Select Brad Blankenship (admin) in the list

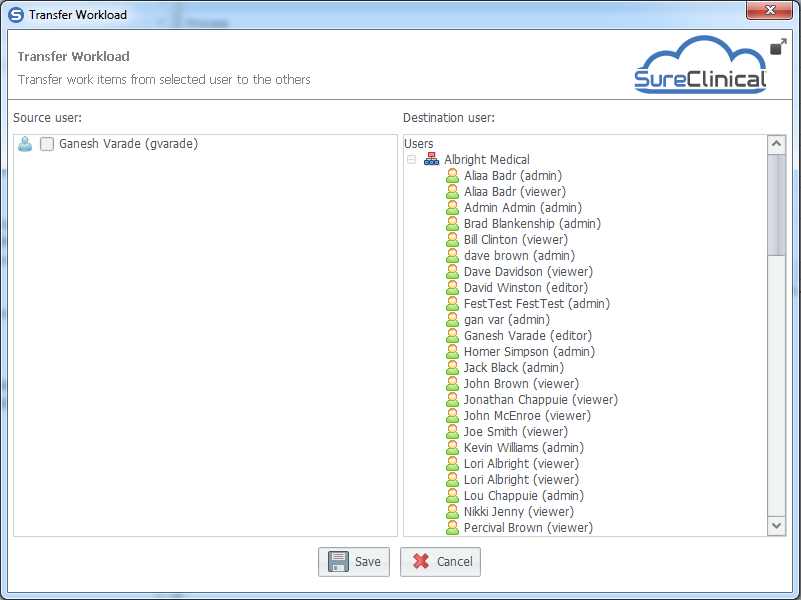(532, 224)
